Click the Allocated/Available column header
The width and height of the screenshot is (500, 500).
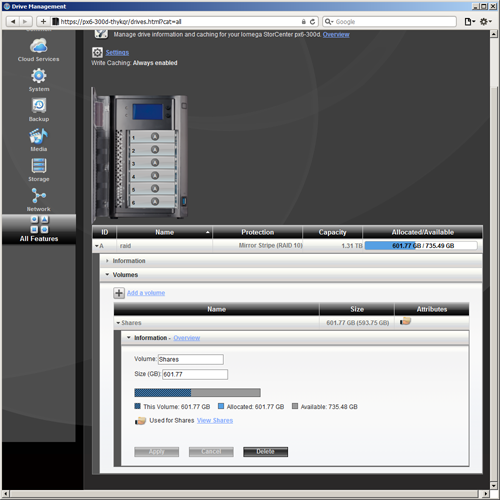pyautogui.click(x=423, y=232)
